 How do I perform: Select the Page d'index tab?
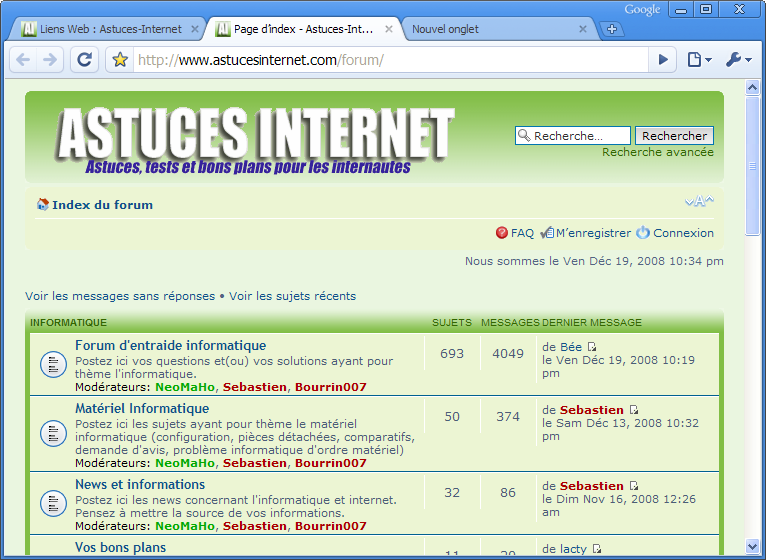pos(303,29)
